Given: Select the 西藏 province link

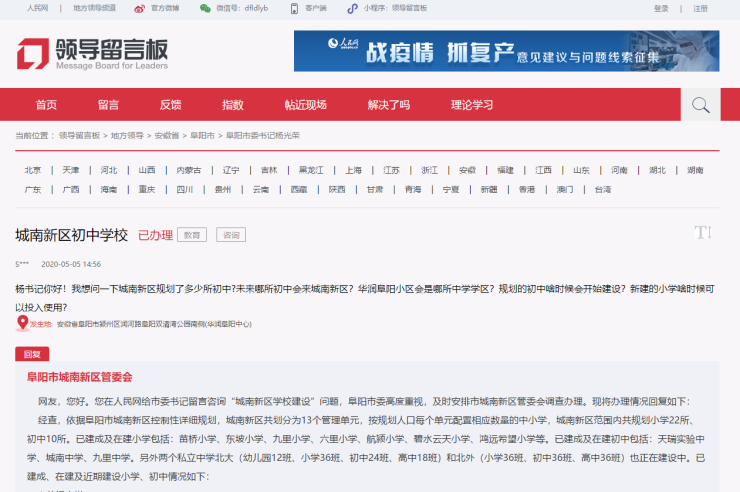Looking at the screenshot, I should tap(299, 189).
